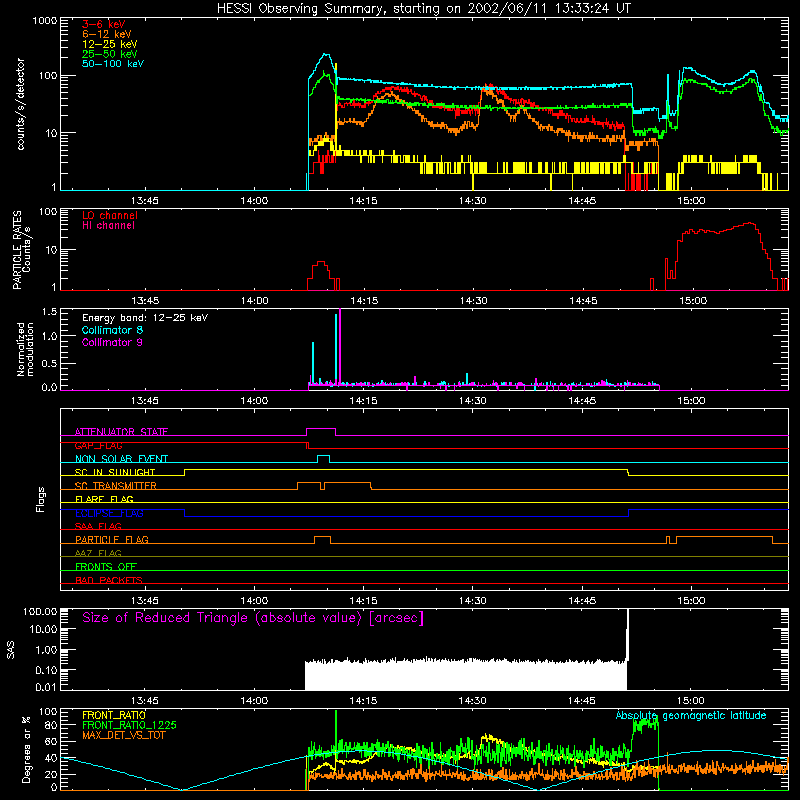Click the "Degrees or %" axis label
This screenshot has width=800, height=800.
click(x=26, y=749)
